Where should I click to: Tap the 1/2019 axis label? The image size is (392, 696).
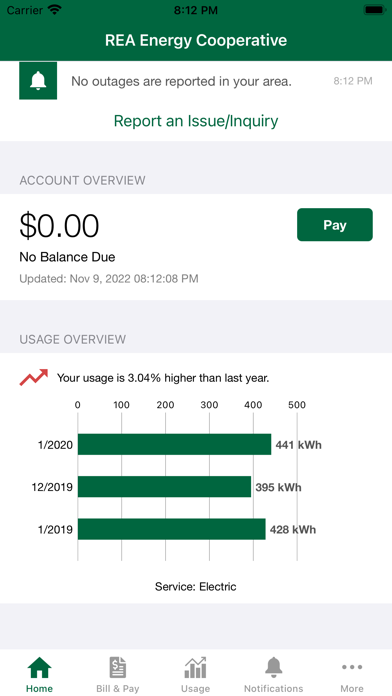click(55, 530)
